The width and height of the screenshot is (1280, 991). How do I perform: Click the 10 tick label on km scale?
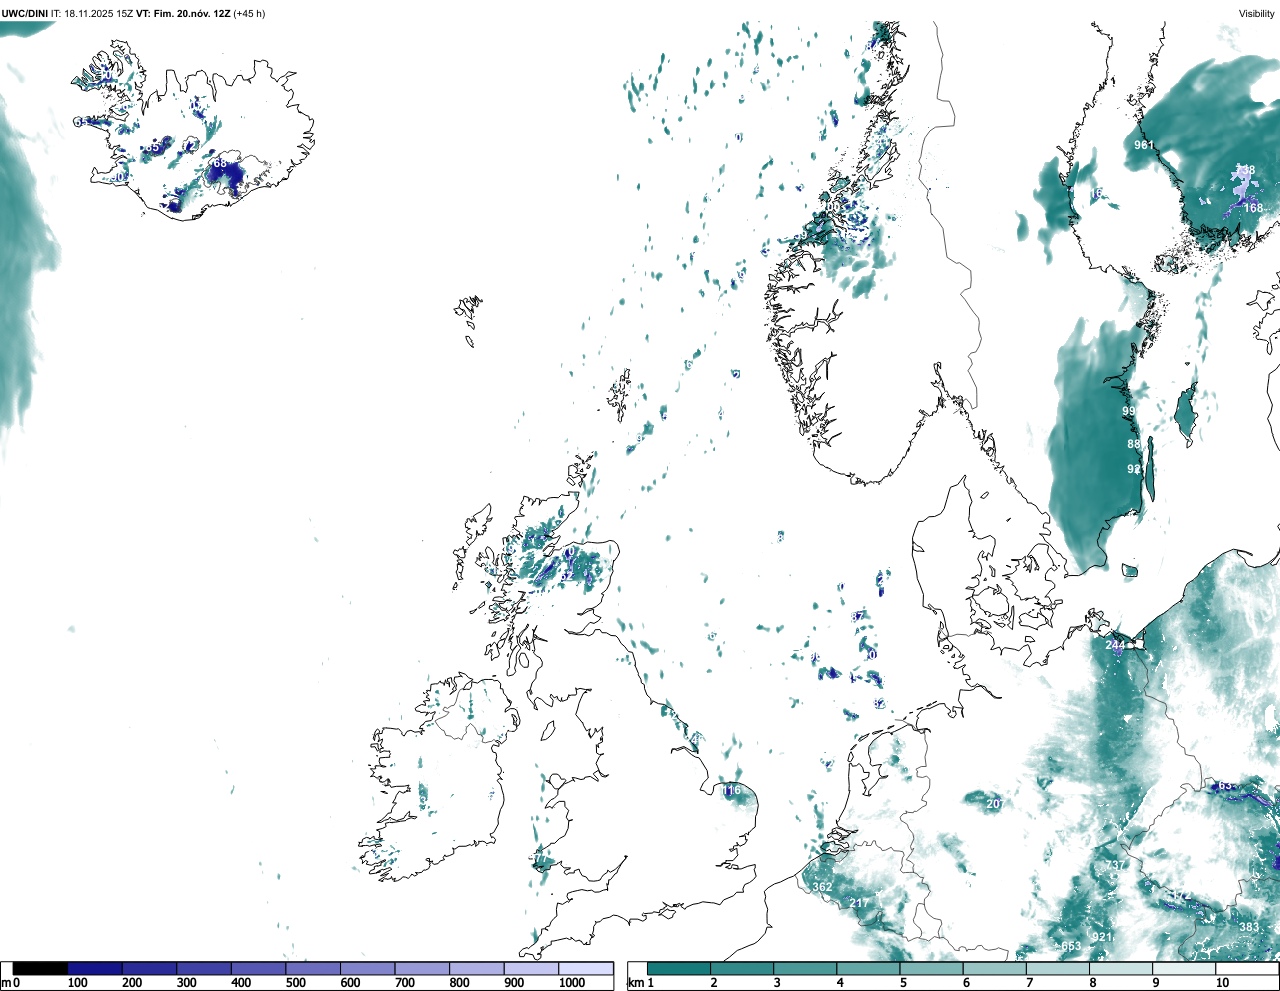tap(1222, 983)
